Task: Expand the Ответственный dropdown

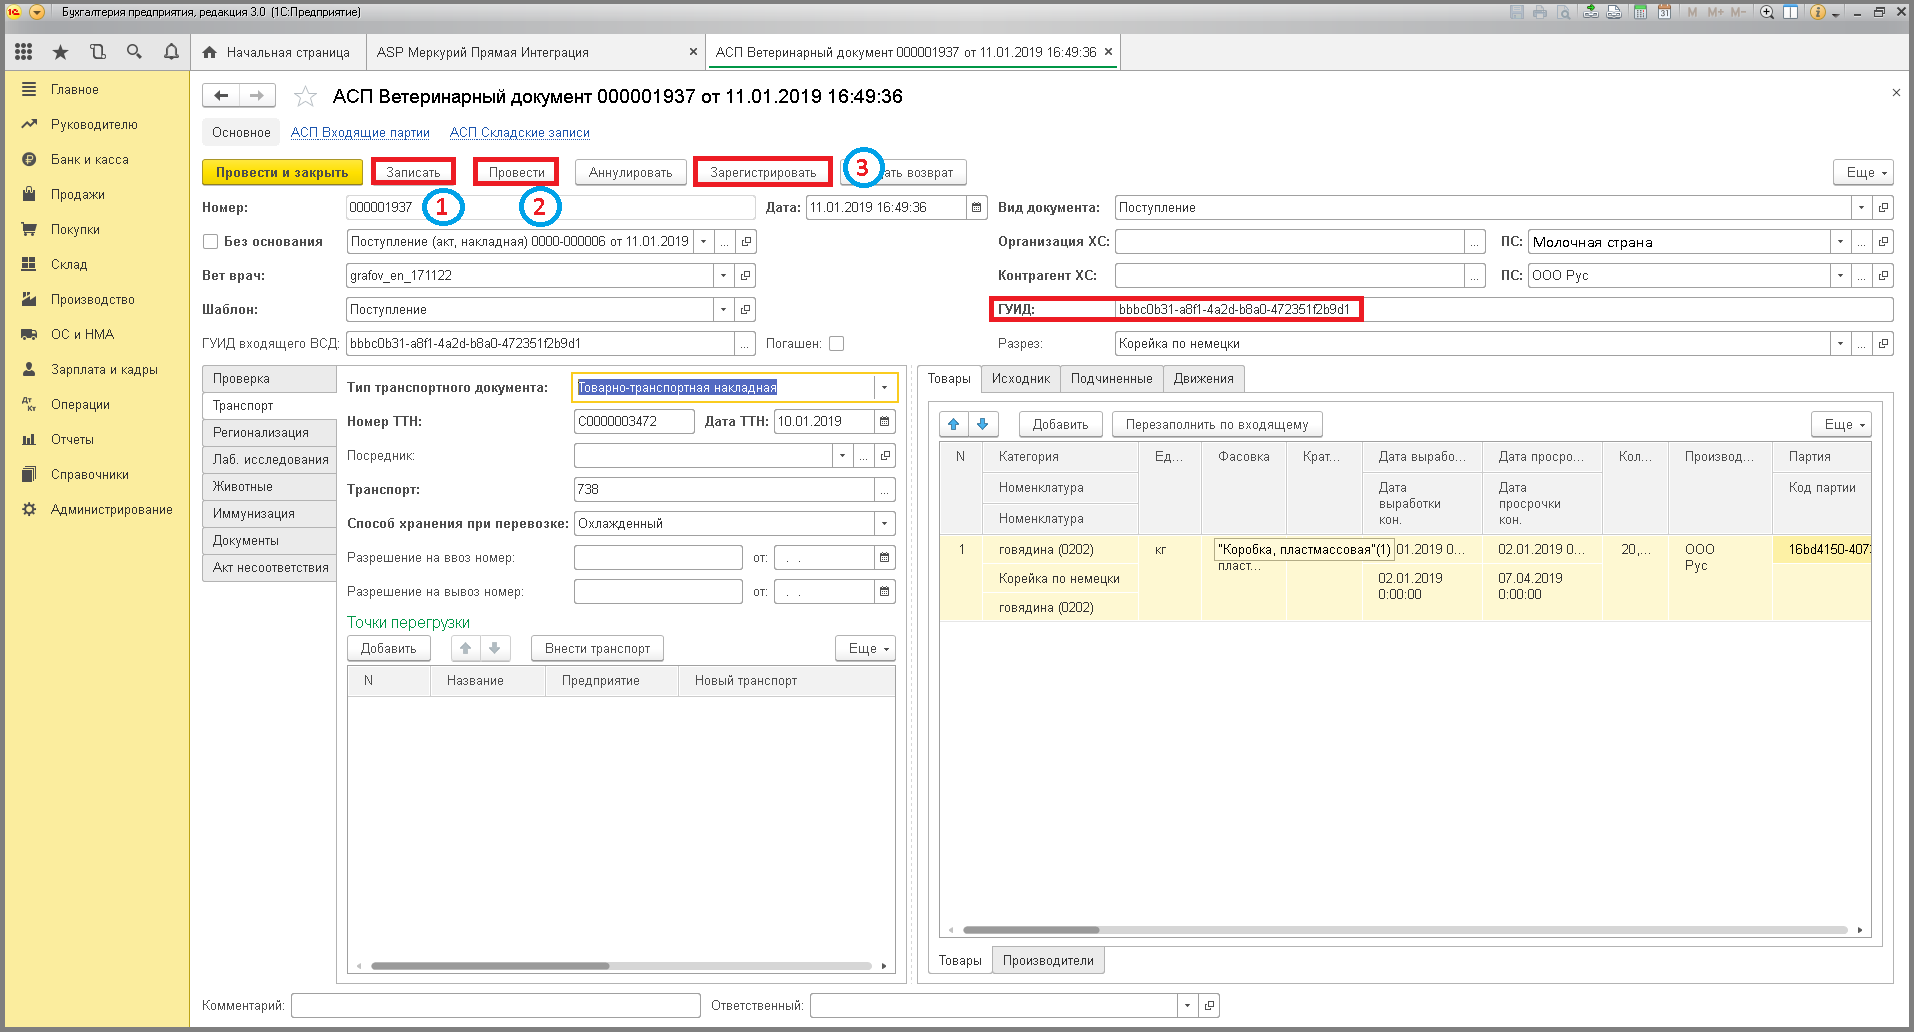Action: pos(1187,1005)
